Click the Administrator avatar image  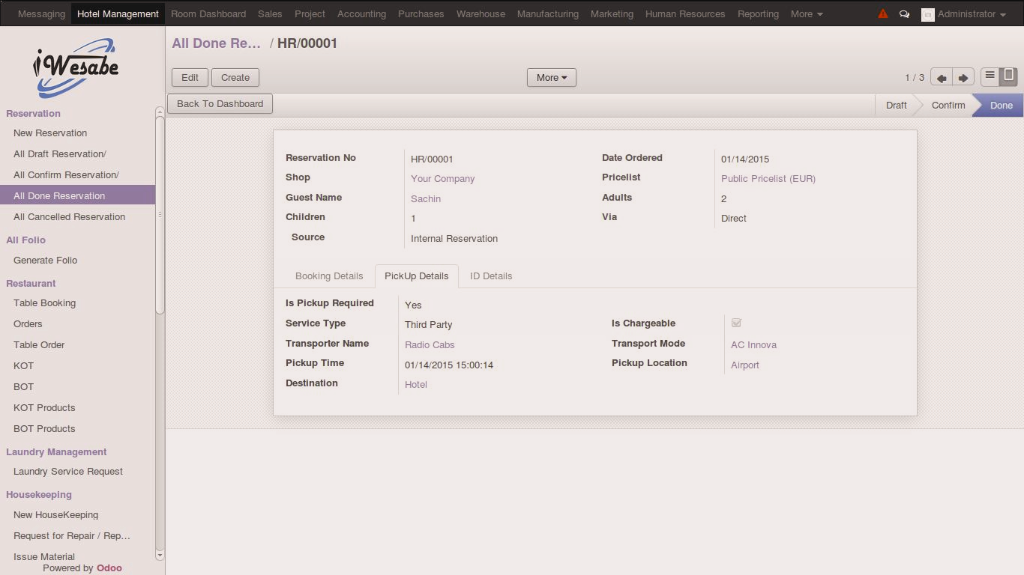click(x=927, y=14)
